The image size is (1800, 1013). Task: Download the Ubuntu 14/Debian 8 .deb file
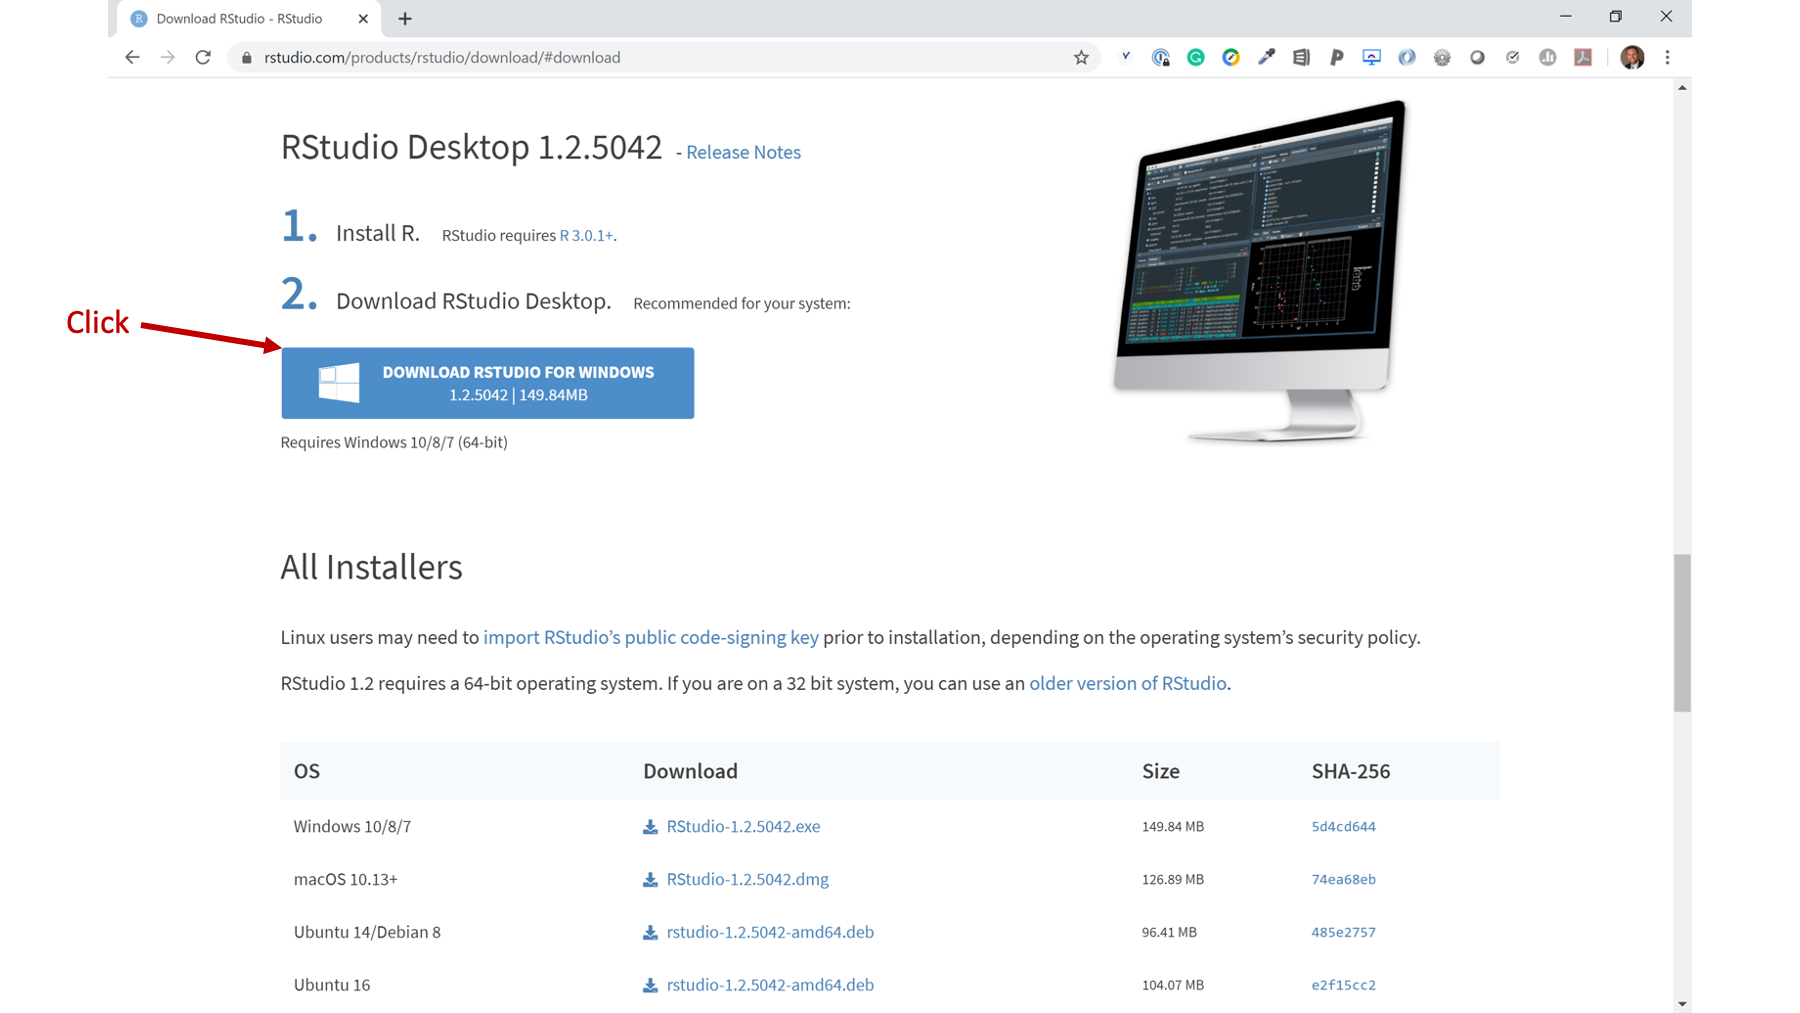(770, 932)
